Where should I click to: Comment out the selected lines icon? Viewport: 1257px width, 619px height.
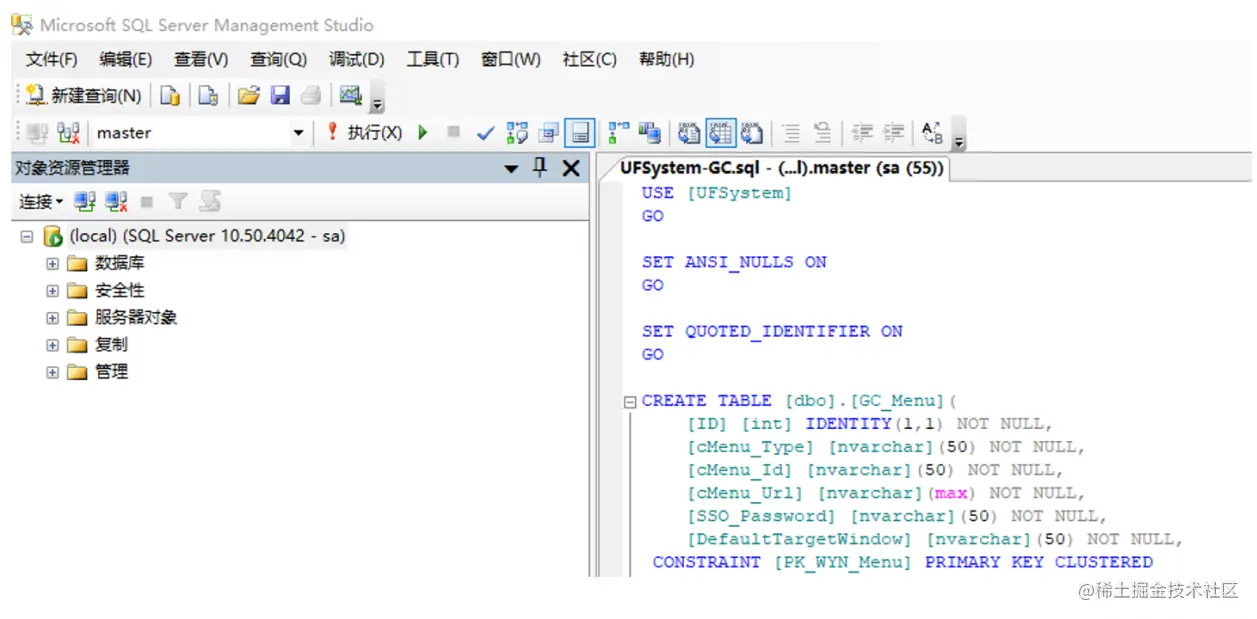tap(791, 133)
